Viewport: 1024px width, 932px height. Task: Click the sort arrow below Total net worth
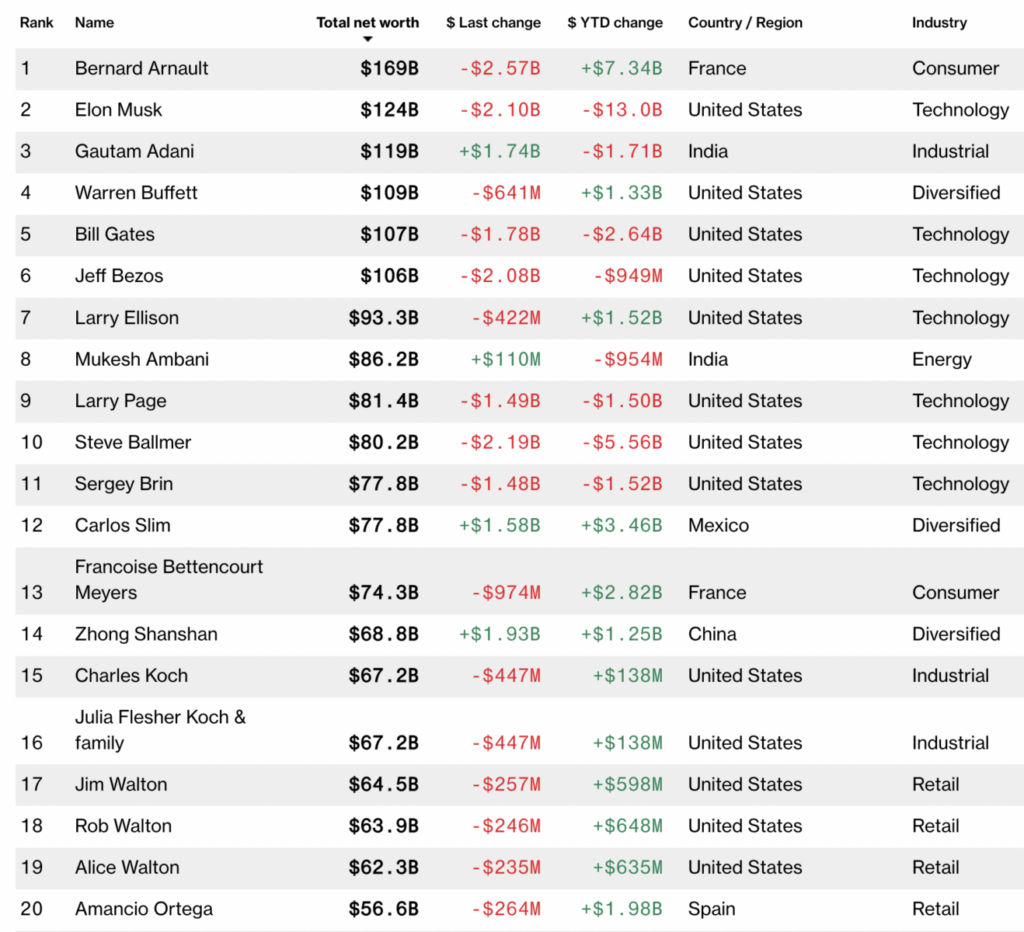point(368,39)
